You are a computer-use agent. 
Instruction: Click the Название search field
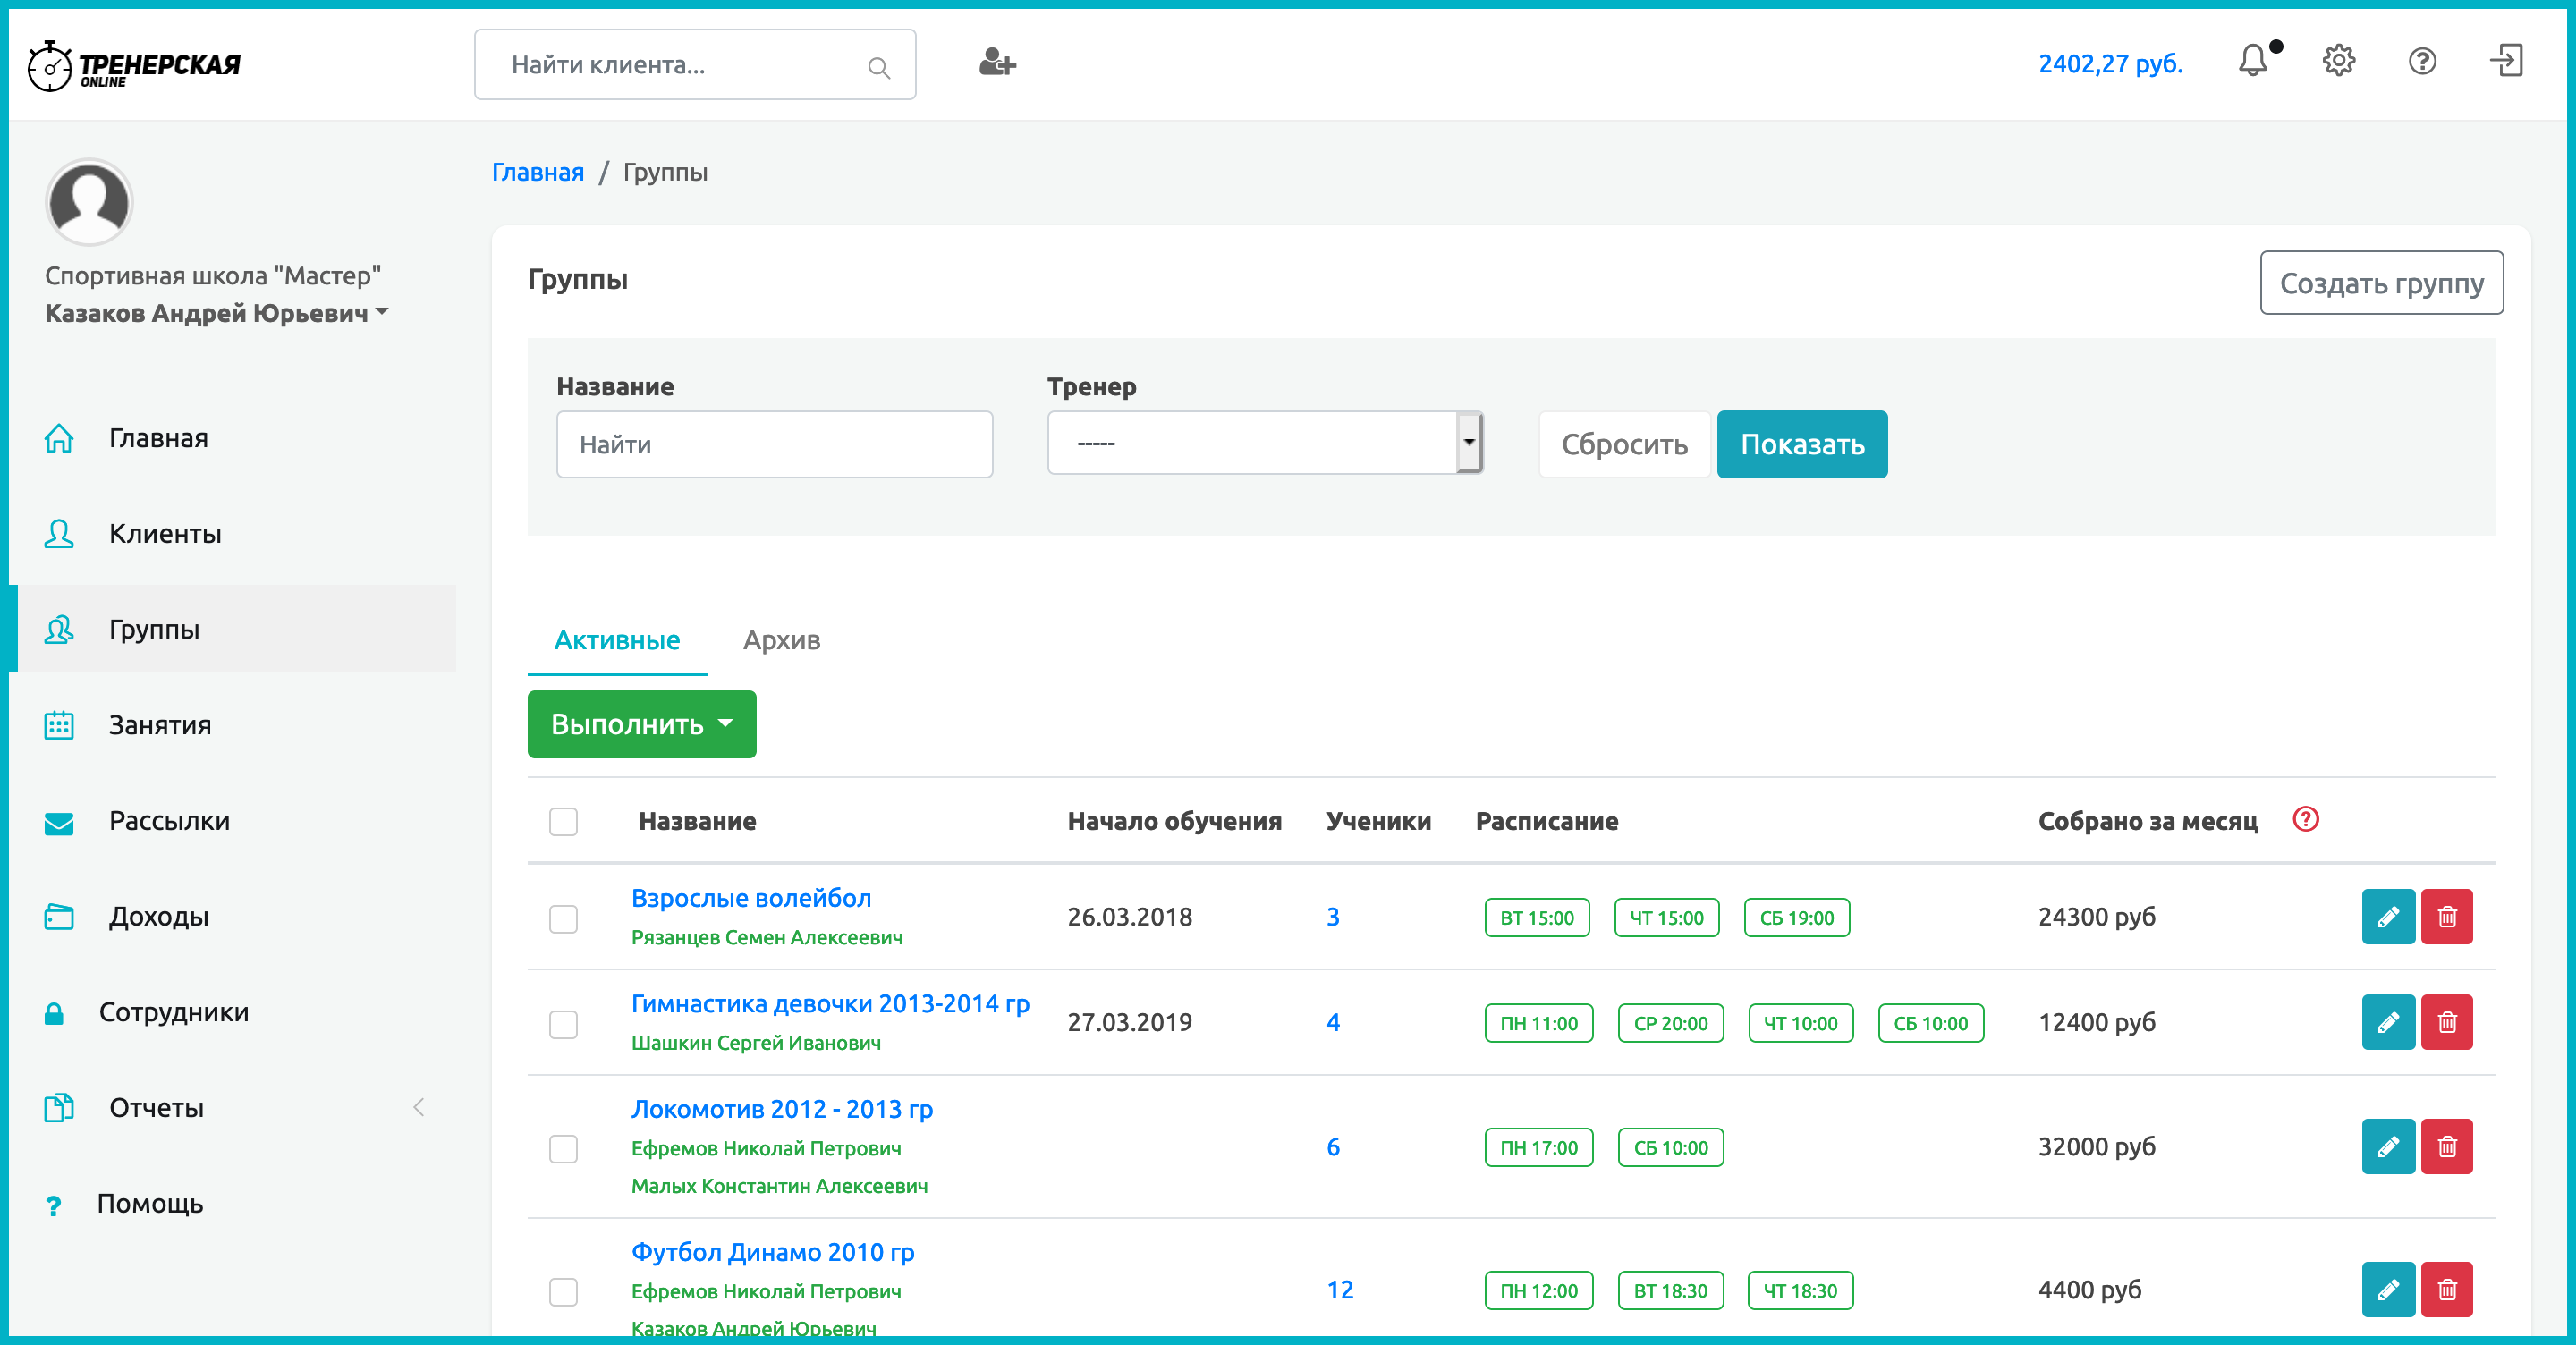(x=774, y=444)
